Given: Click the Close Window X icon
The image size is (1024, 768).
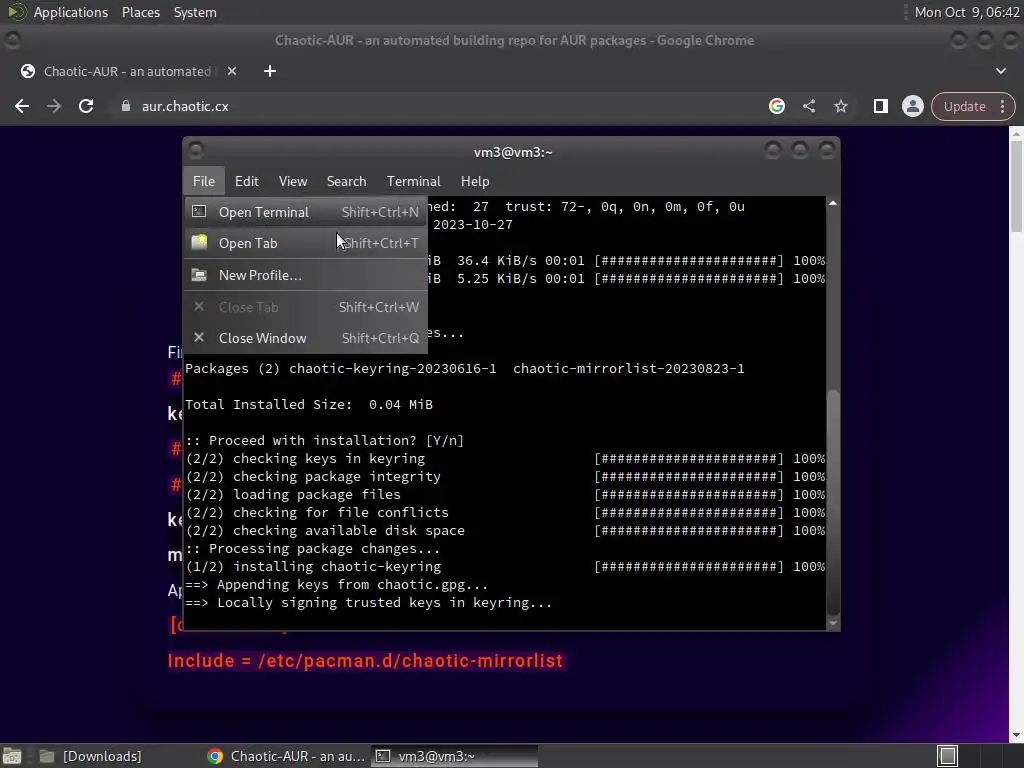Looking at the screenshot, I should click(x=199, y=337).
